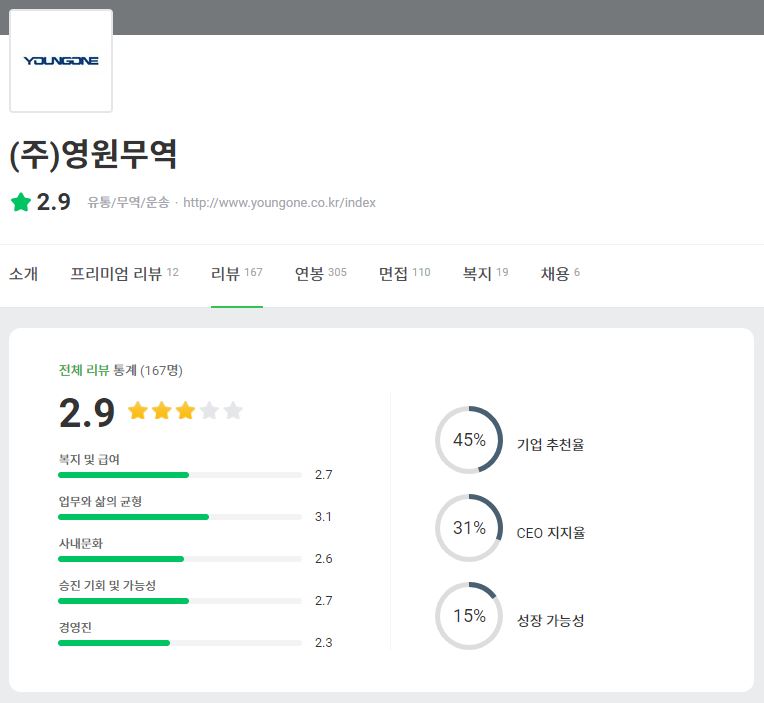Click the 성장 가능성 label

(x=550, y=620)
